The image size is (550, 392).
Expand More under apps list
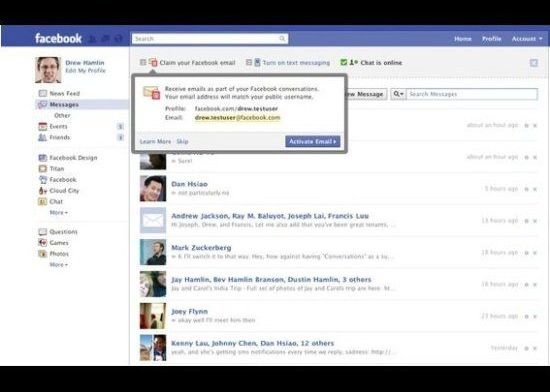pyautogui.click(x=58, y=264)
